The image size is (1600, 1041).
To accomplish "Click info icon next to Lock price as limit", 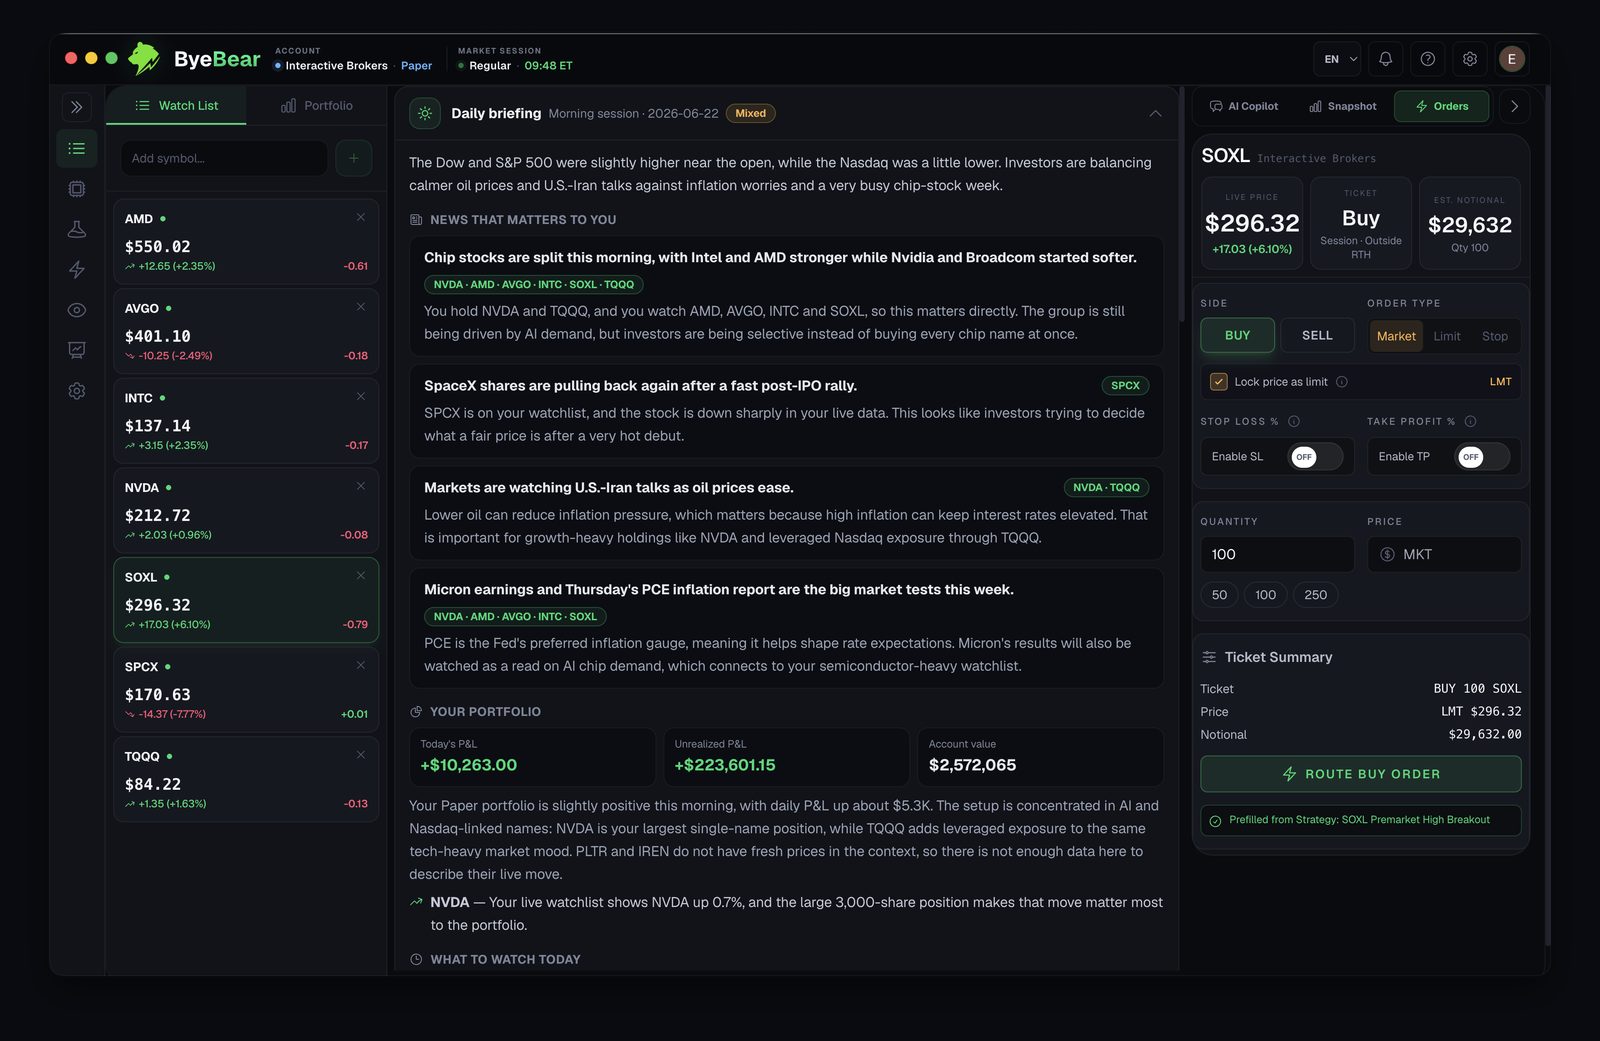I will click(1342, 382).
